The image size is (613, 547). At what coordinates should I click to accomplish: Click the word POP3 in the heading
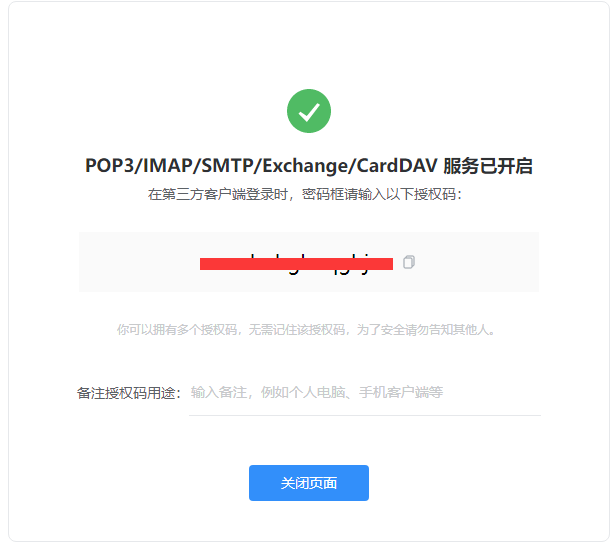(x=109, y=166)
